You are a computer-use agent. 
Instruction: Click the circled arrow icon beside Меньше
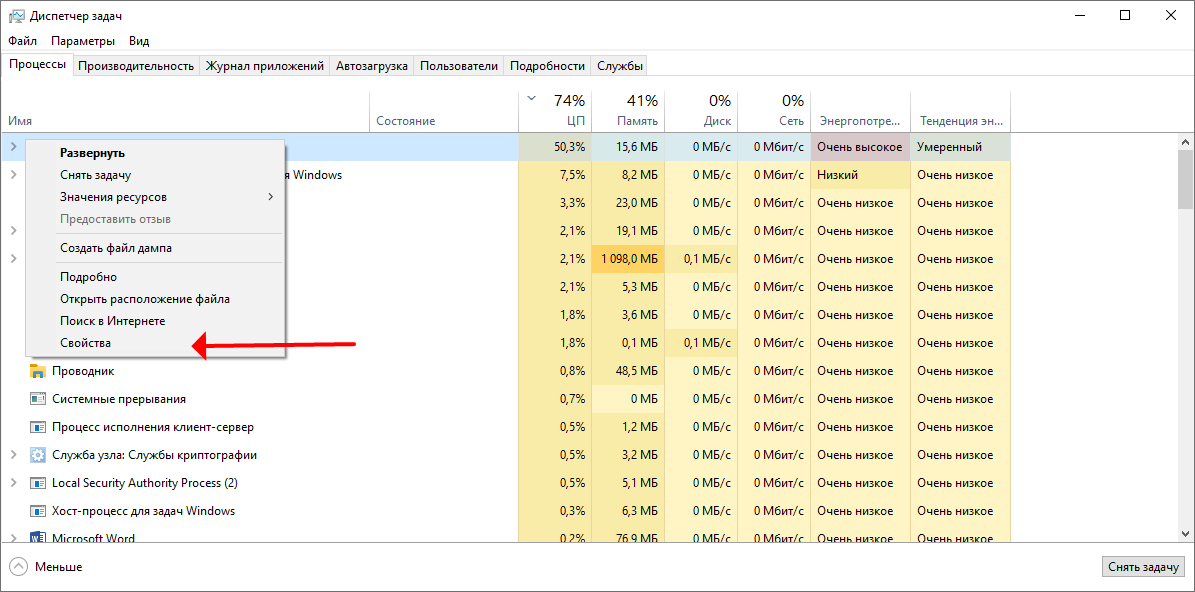pyautogui.click(x=19, y=567)
